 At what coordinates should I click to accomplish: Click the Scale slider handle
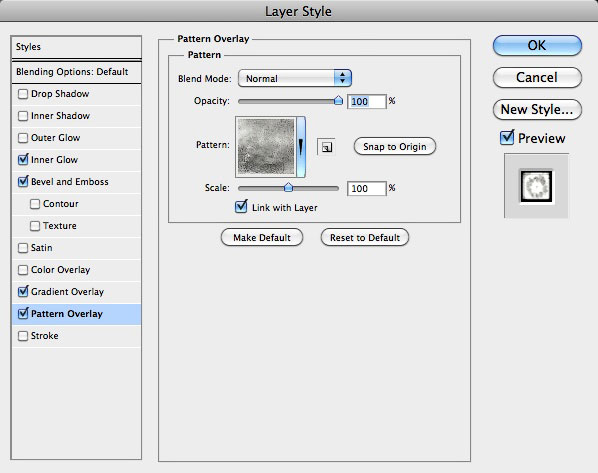pos(288,187)
